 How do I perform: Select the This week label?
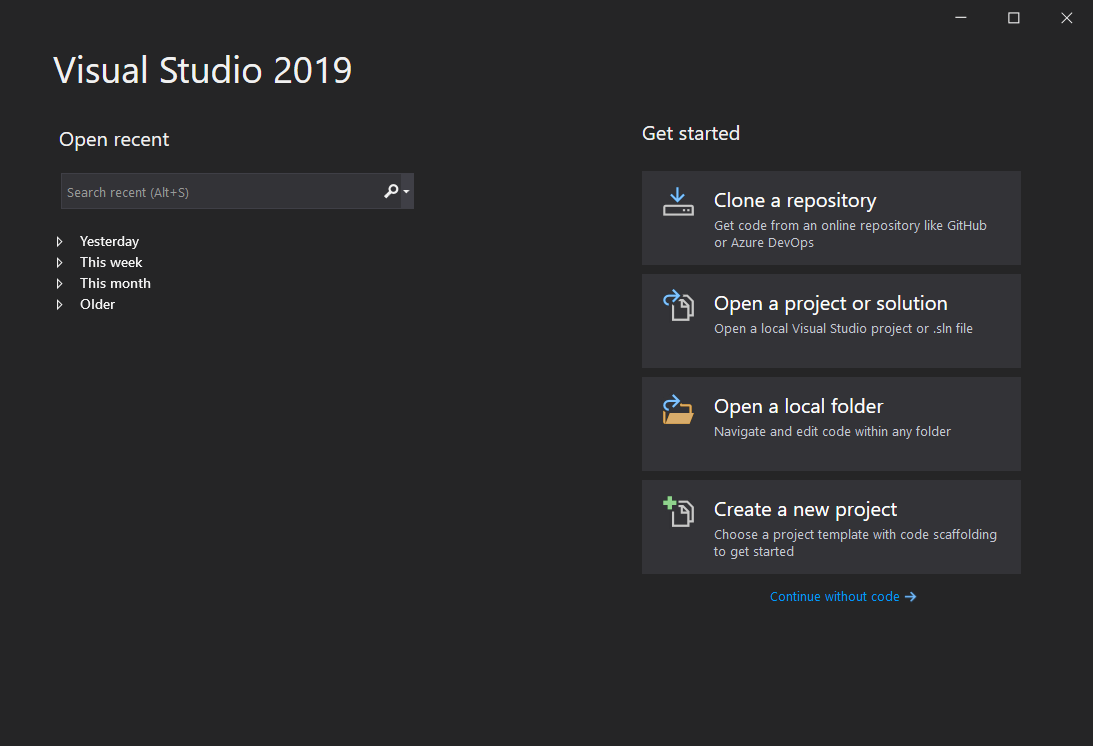111,262
